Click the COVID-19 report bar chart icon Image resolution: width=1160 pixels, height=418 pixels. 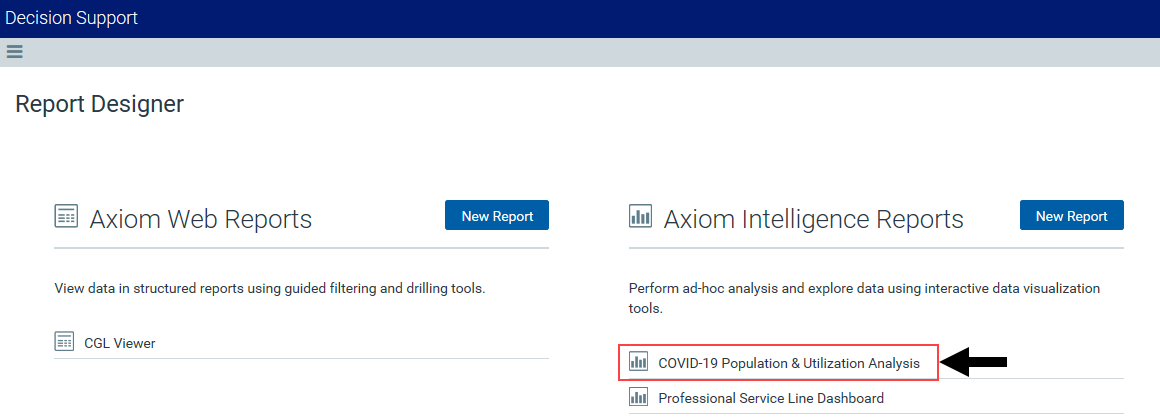pos(638,363)
